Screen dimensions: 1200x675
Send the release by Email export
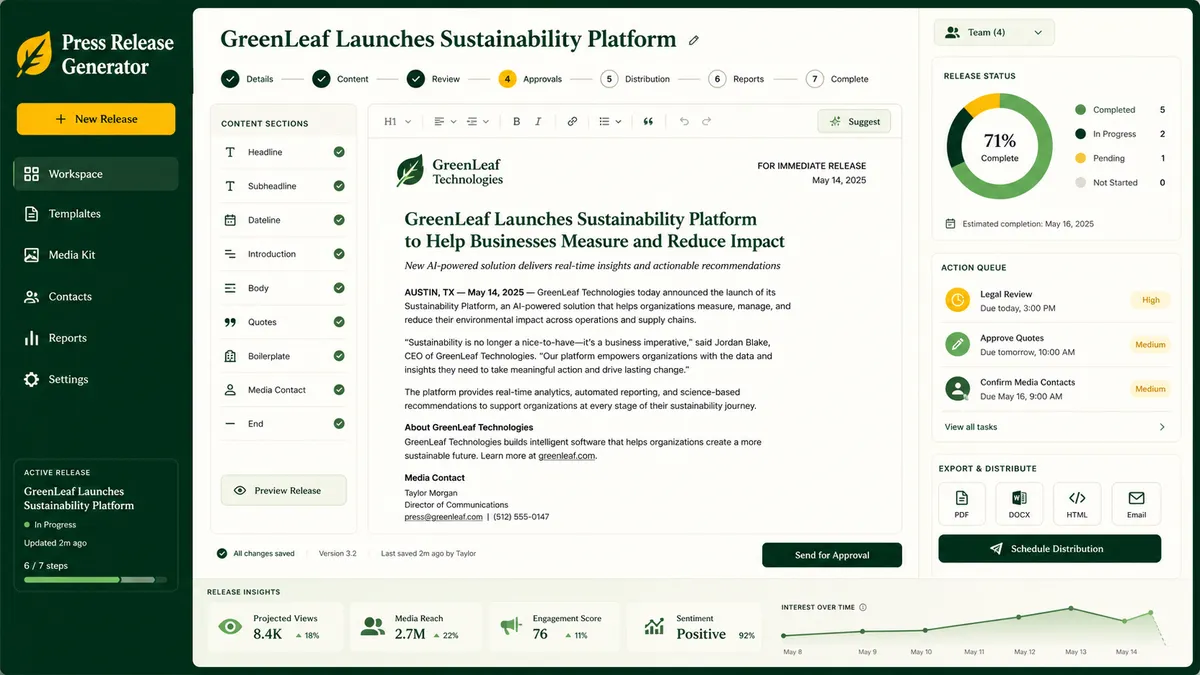(x=1136, y=504)
